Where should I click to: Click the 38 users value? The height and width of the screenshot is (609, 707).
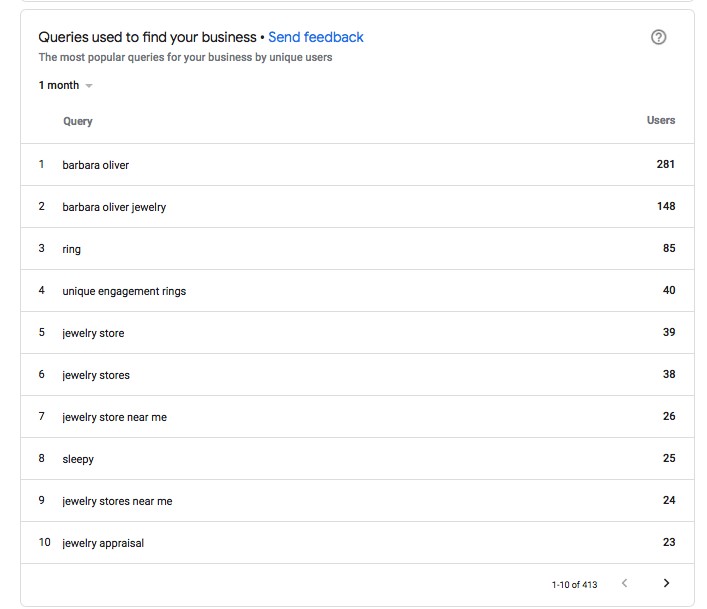[669, 374]
